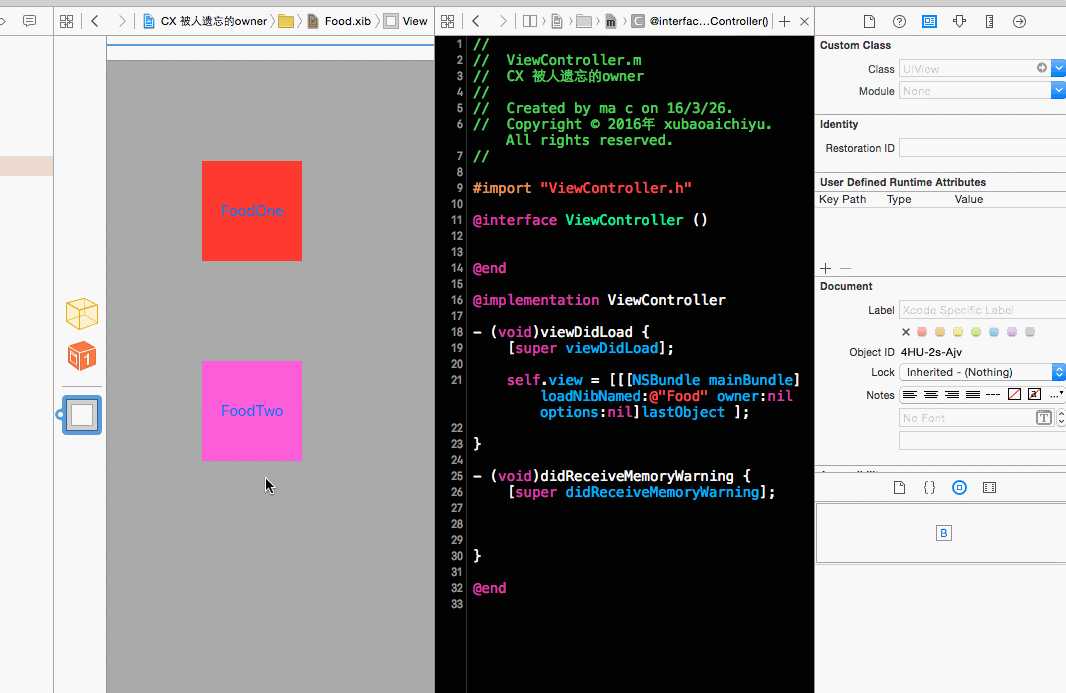This screenshot has width=1066, height=693.
Task: Choose the gray label color
Action: (x=1030, y=332)
